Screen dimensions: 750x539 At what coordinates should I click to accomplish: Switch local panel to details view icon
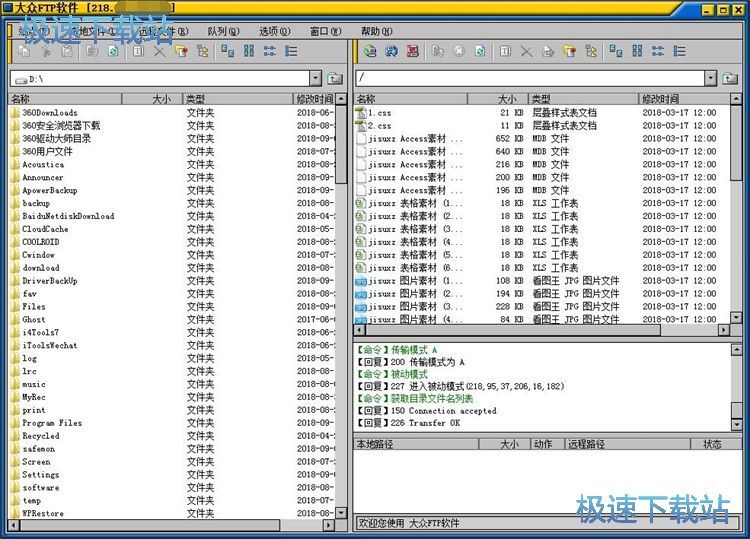292,51
